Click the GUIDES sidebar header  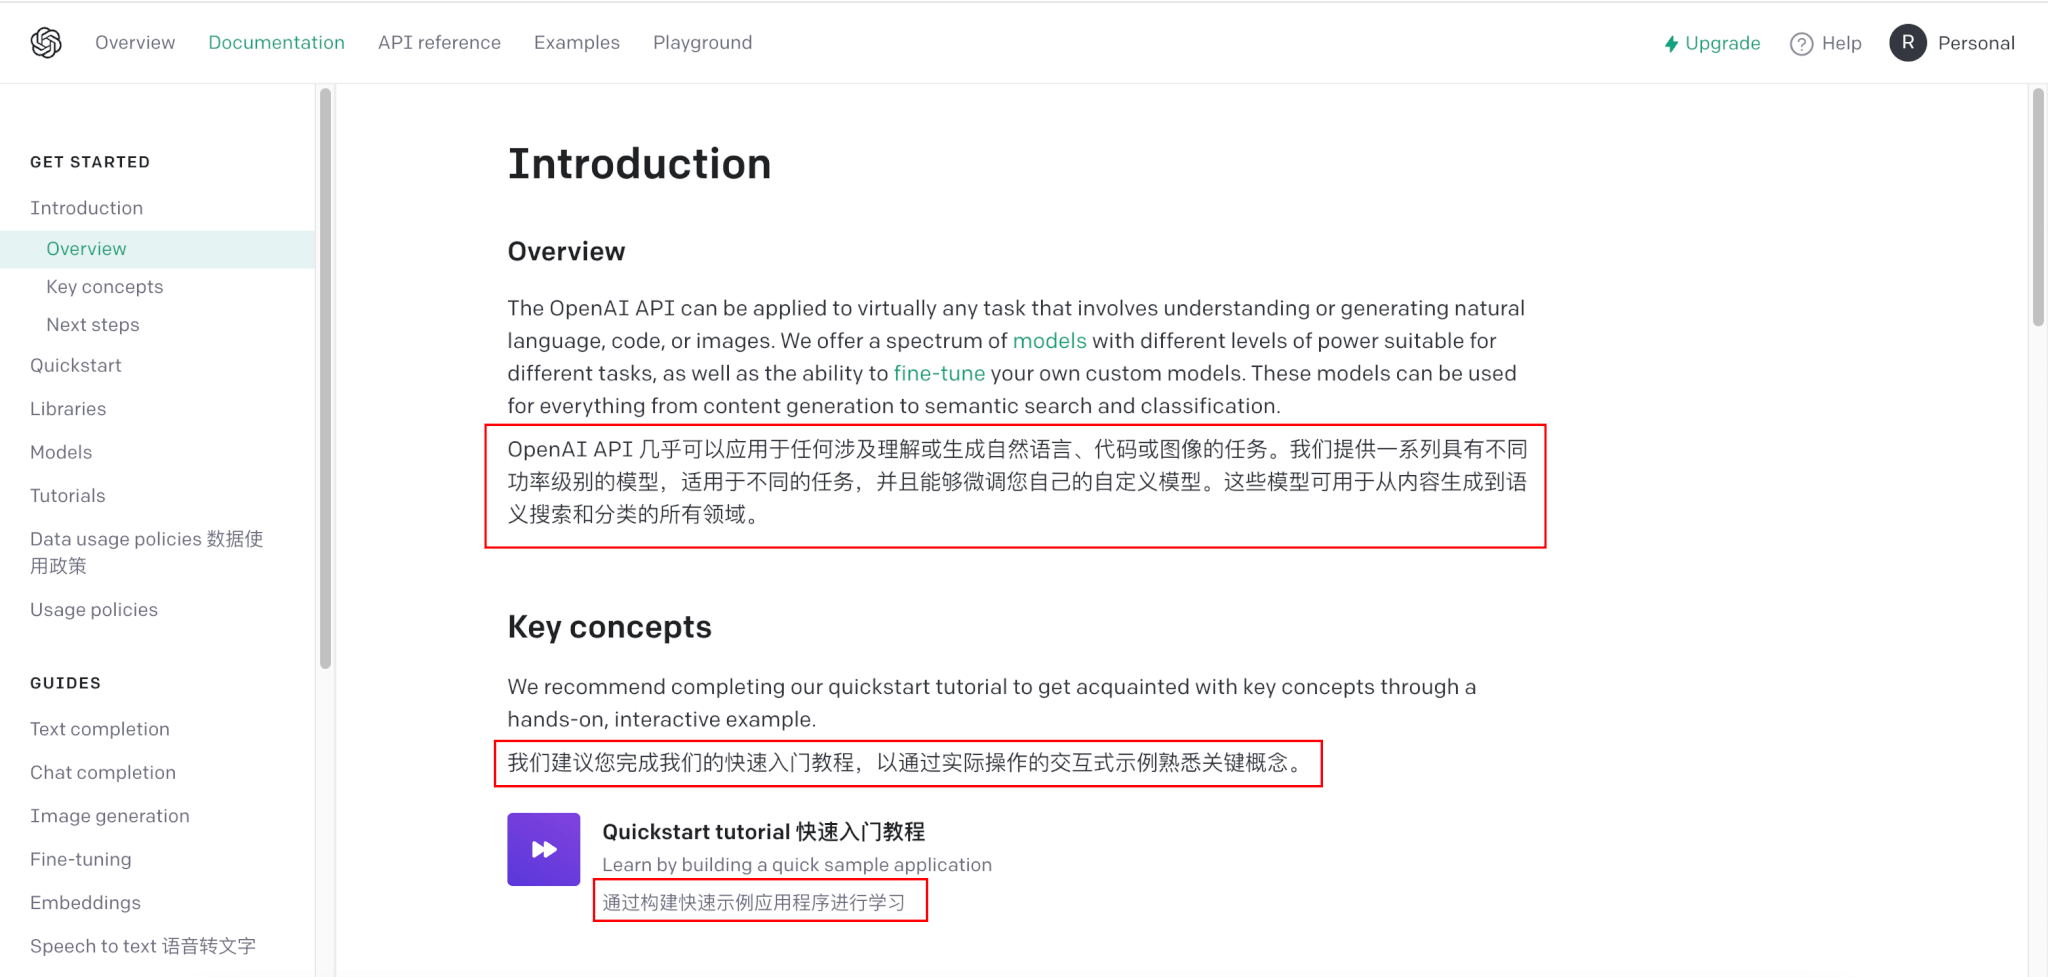point(66,683)
